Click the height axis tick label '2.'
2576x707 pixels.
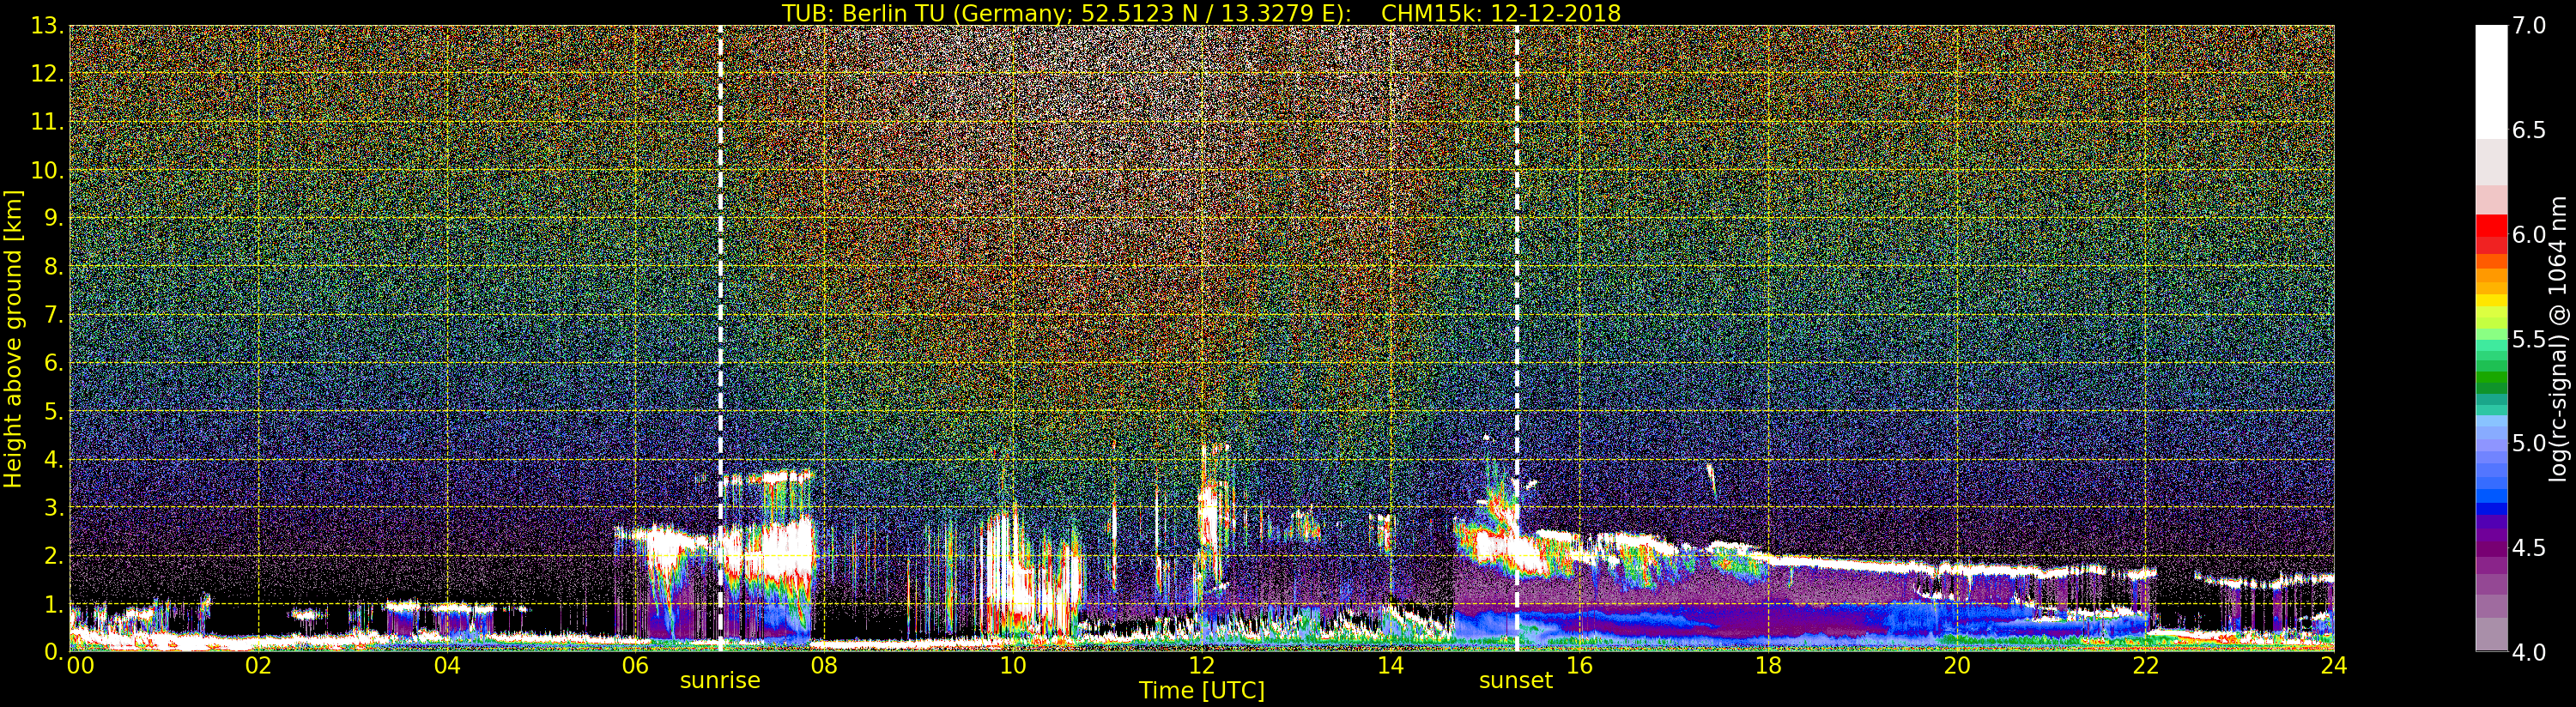54,555
